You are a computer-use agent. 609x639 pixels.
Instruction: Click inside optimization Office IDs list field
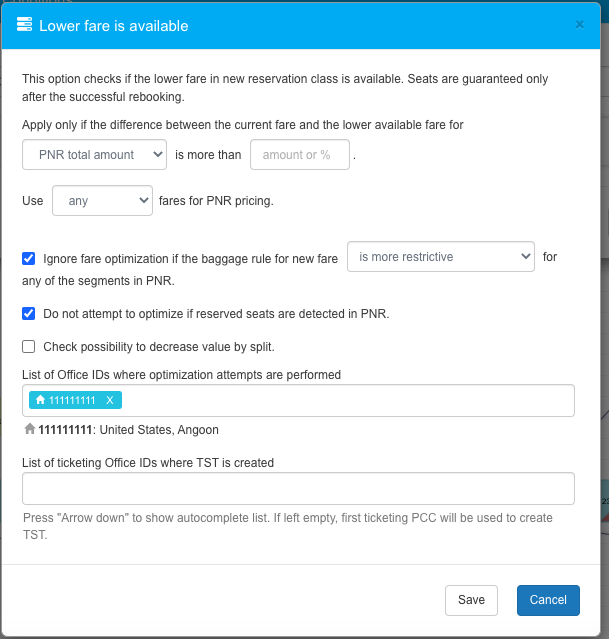340,400
